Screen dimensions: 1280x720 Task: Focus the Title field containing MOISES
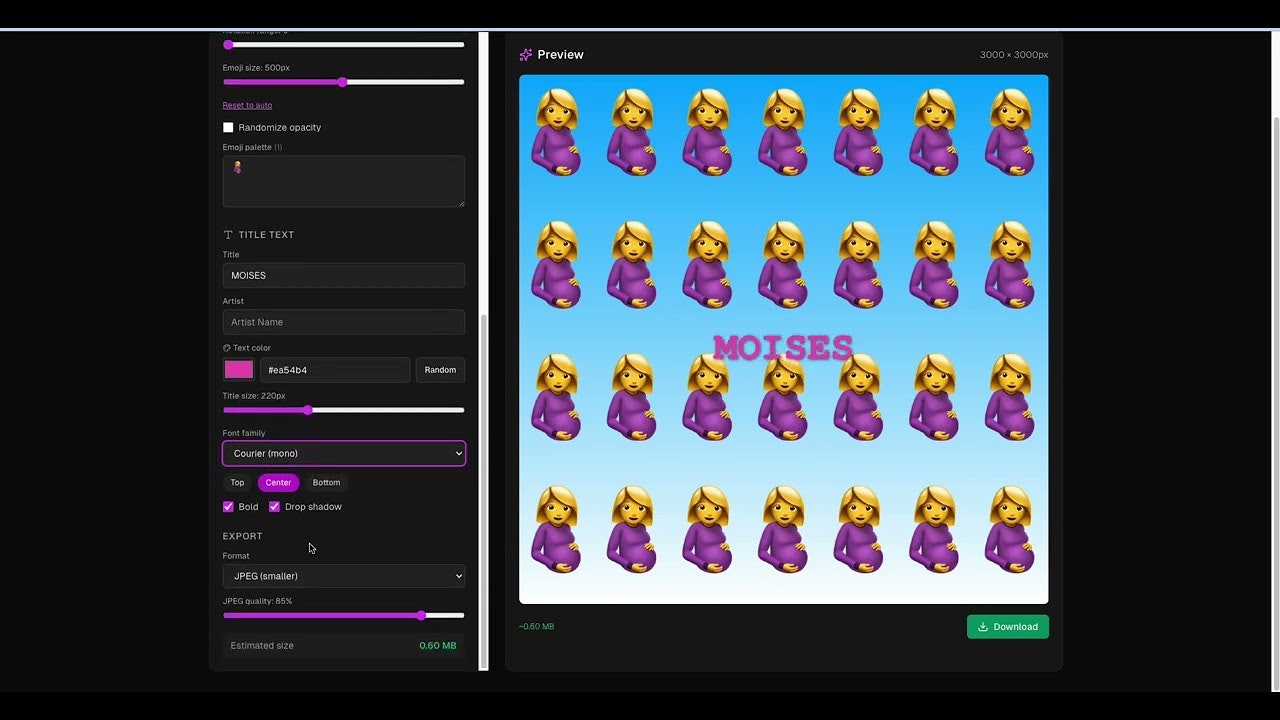[x=344, y=275]
